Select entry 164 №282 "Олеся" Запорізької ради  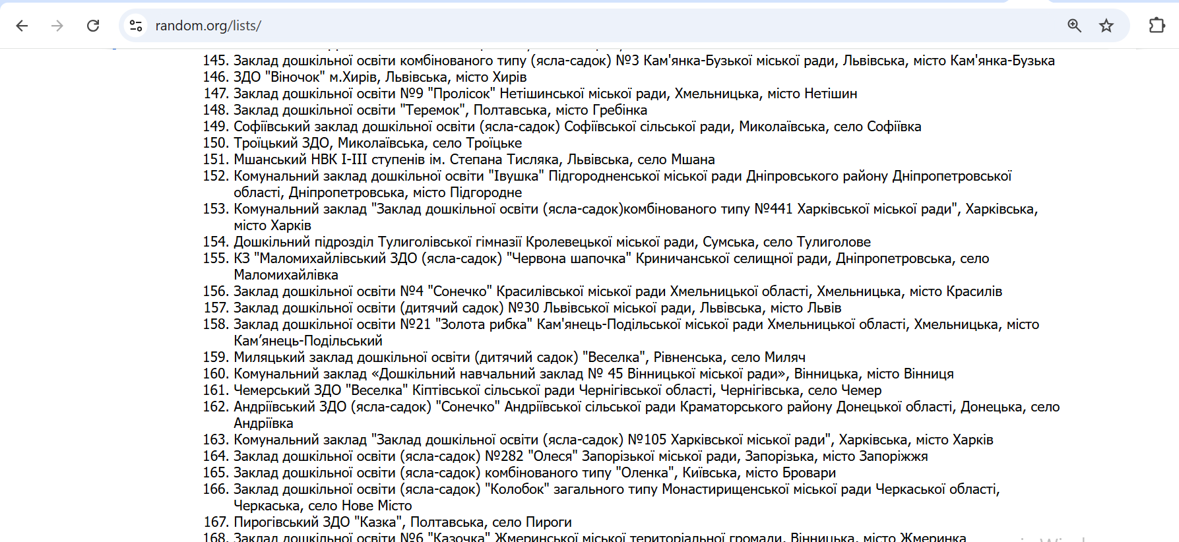[x=580, y=456]
